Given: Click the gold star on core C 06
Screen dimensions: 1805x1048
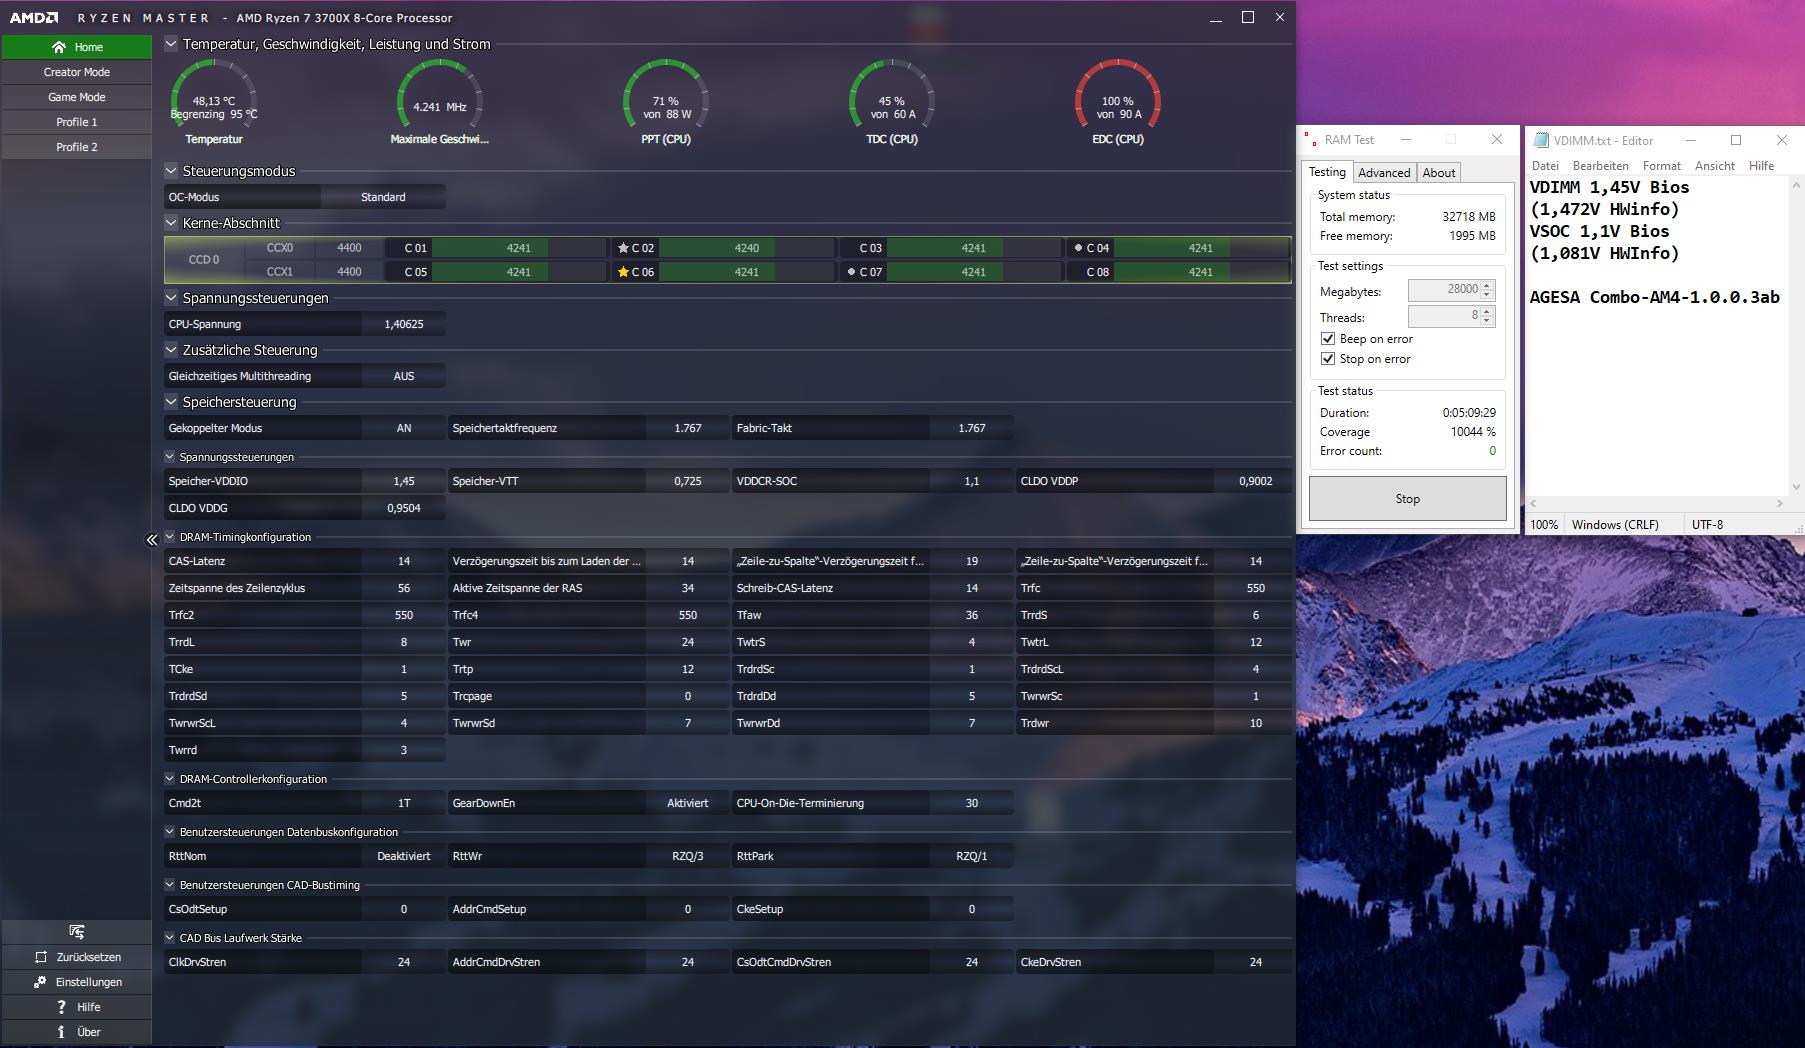Looking at the screenshot, I should (623, 272).
